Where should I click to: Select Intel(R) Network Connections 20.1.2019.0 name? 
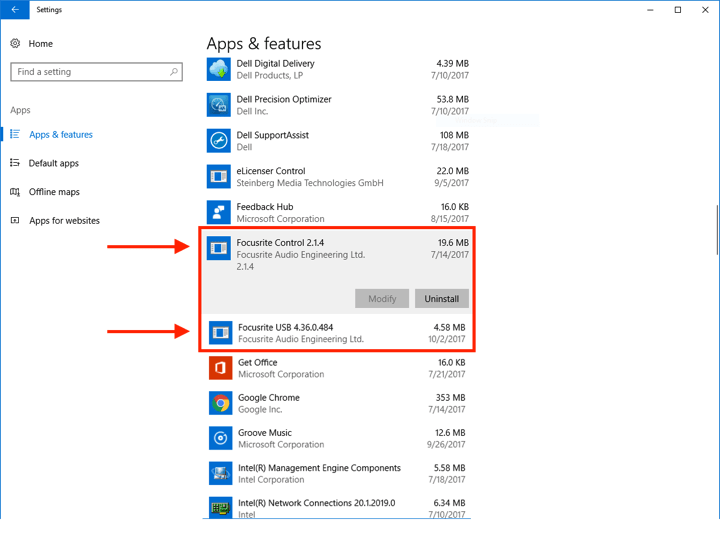click(317, 503)
